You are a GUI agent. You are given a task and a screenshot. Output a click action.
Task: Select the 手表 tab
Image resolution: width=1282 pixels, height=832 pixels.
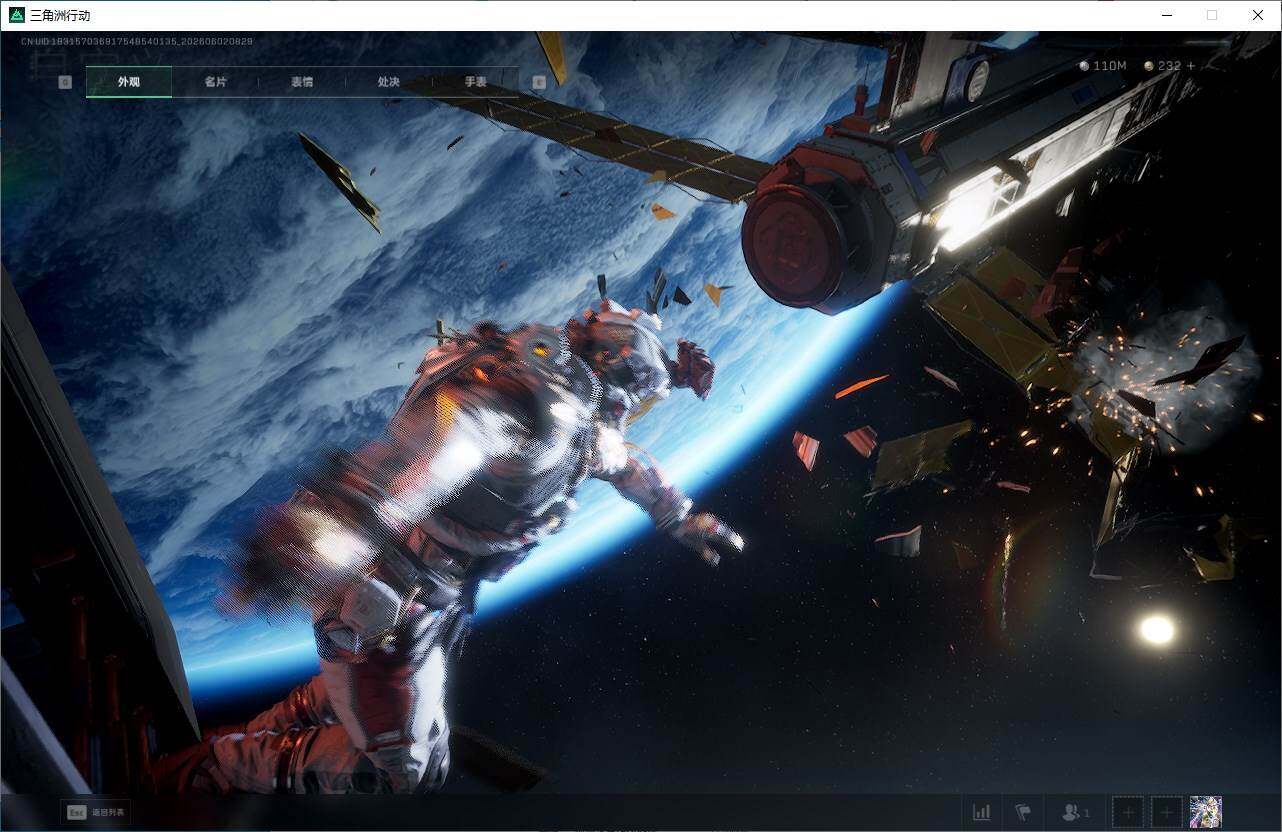(475, 82)
